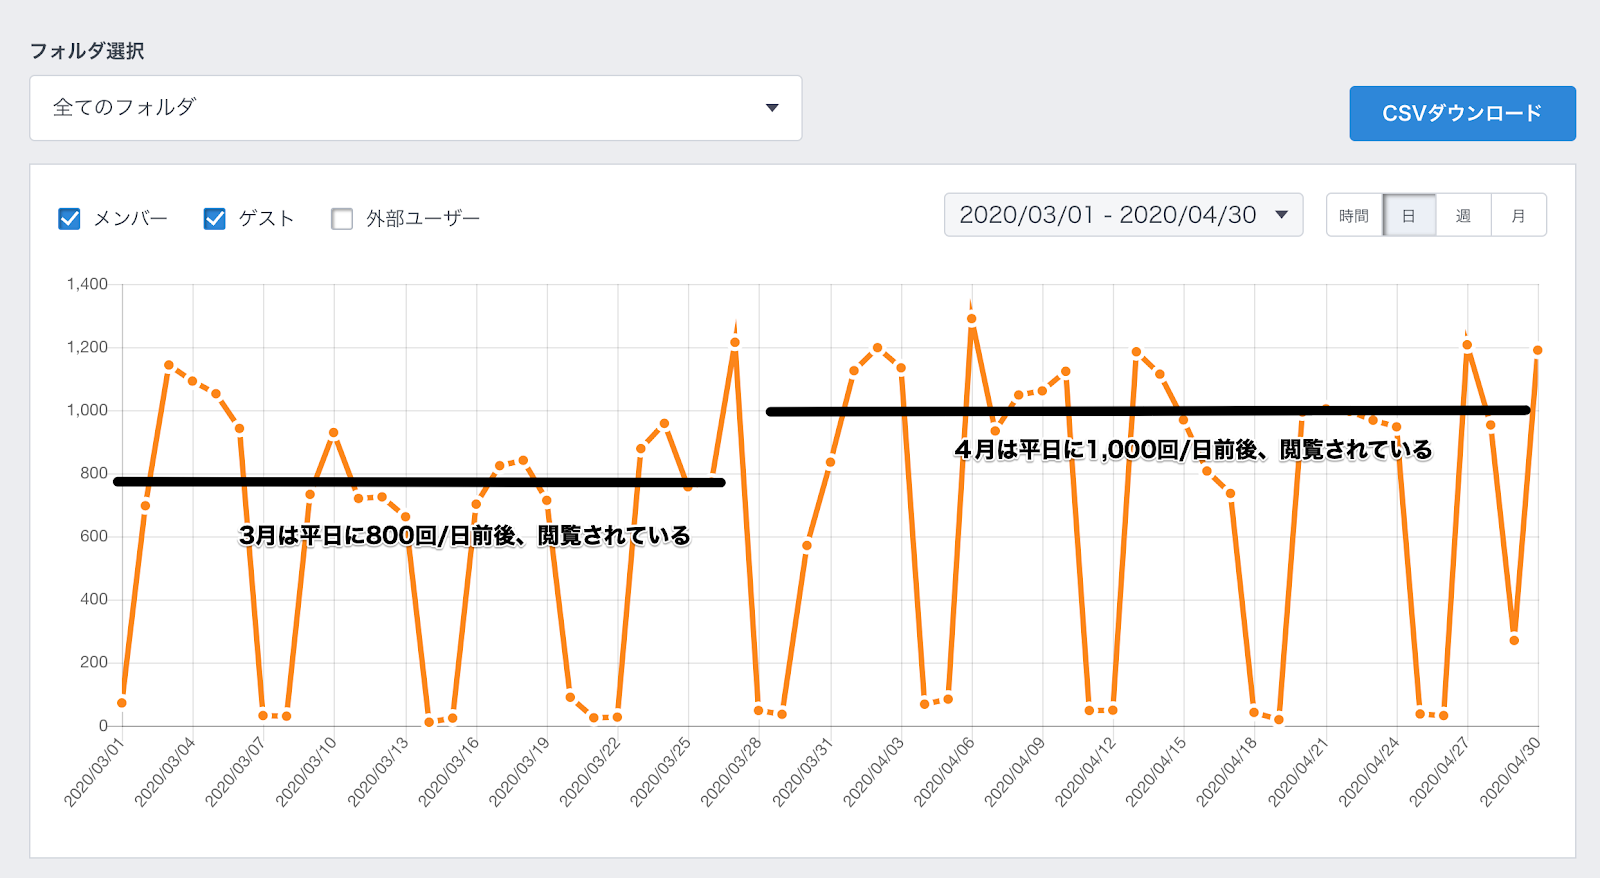Image resolution: width=1600 pixels, height=878 pixels.
Task: Click the メンバー label text
Action: (x=130, y=218)
